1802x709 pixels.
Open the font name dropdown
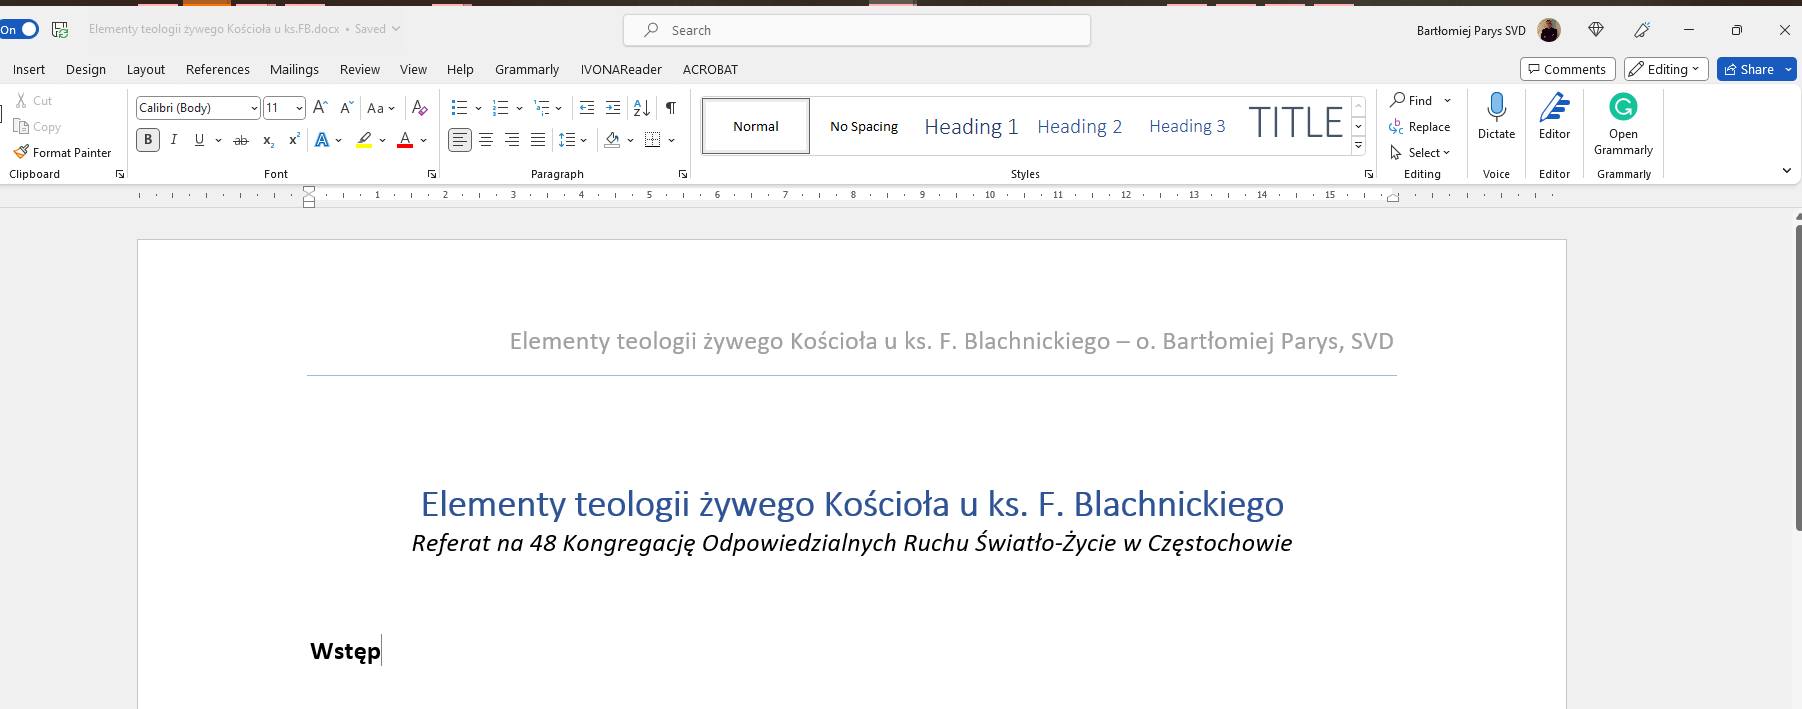tap(254, 108)
